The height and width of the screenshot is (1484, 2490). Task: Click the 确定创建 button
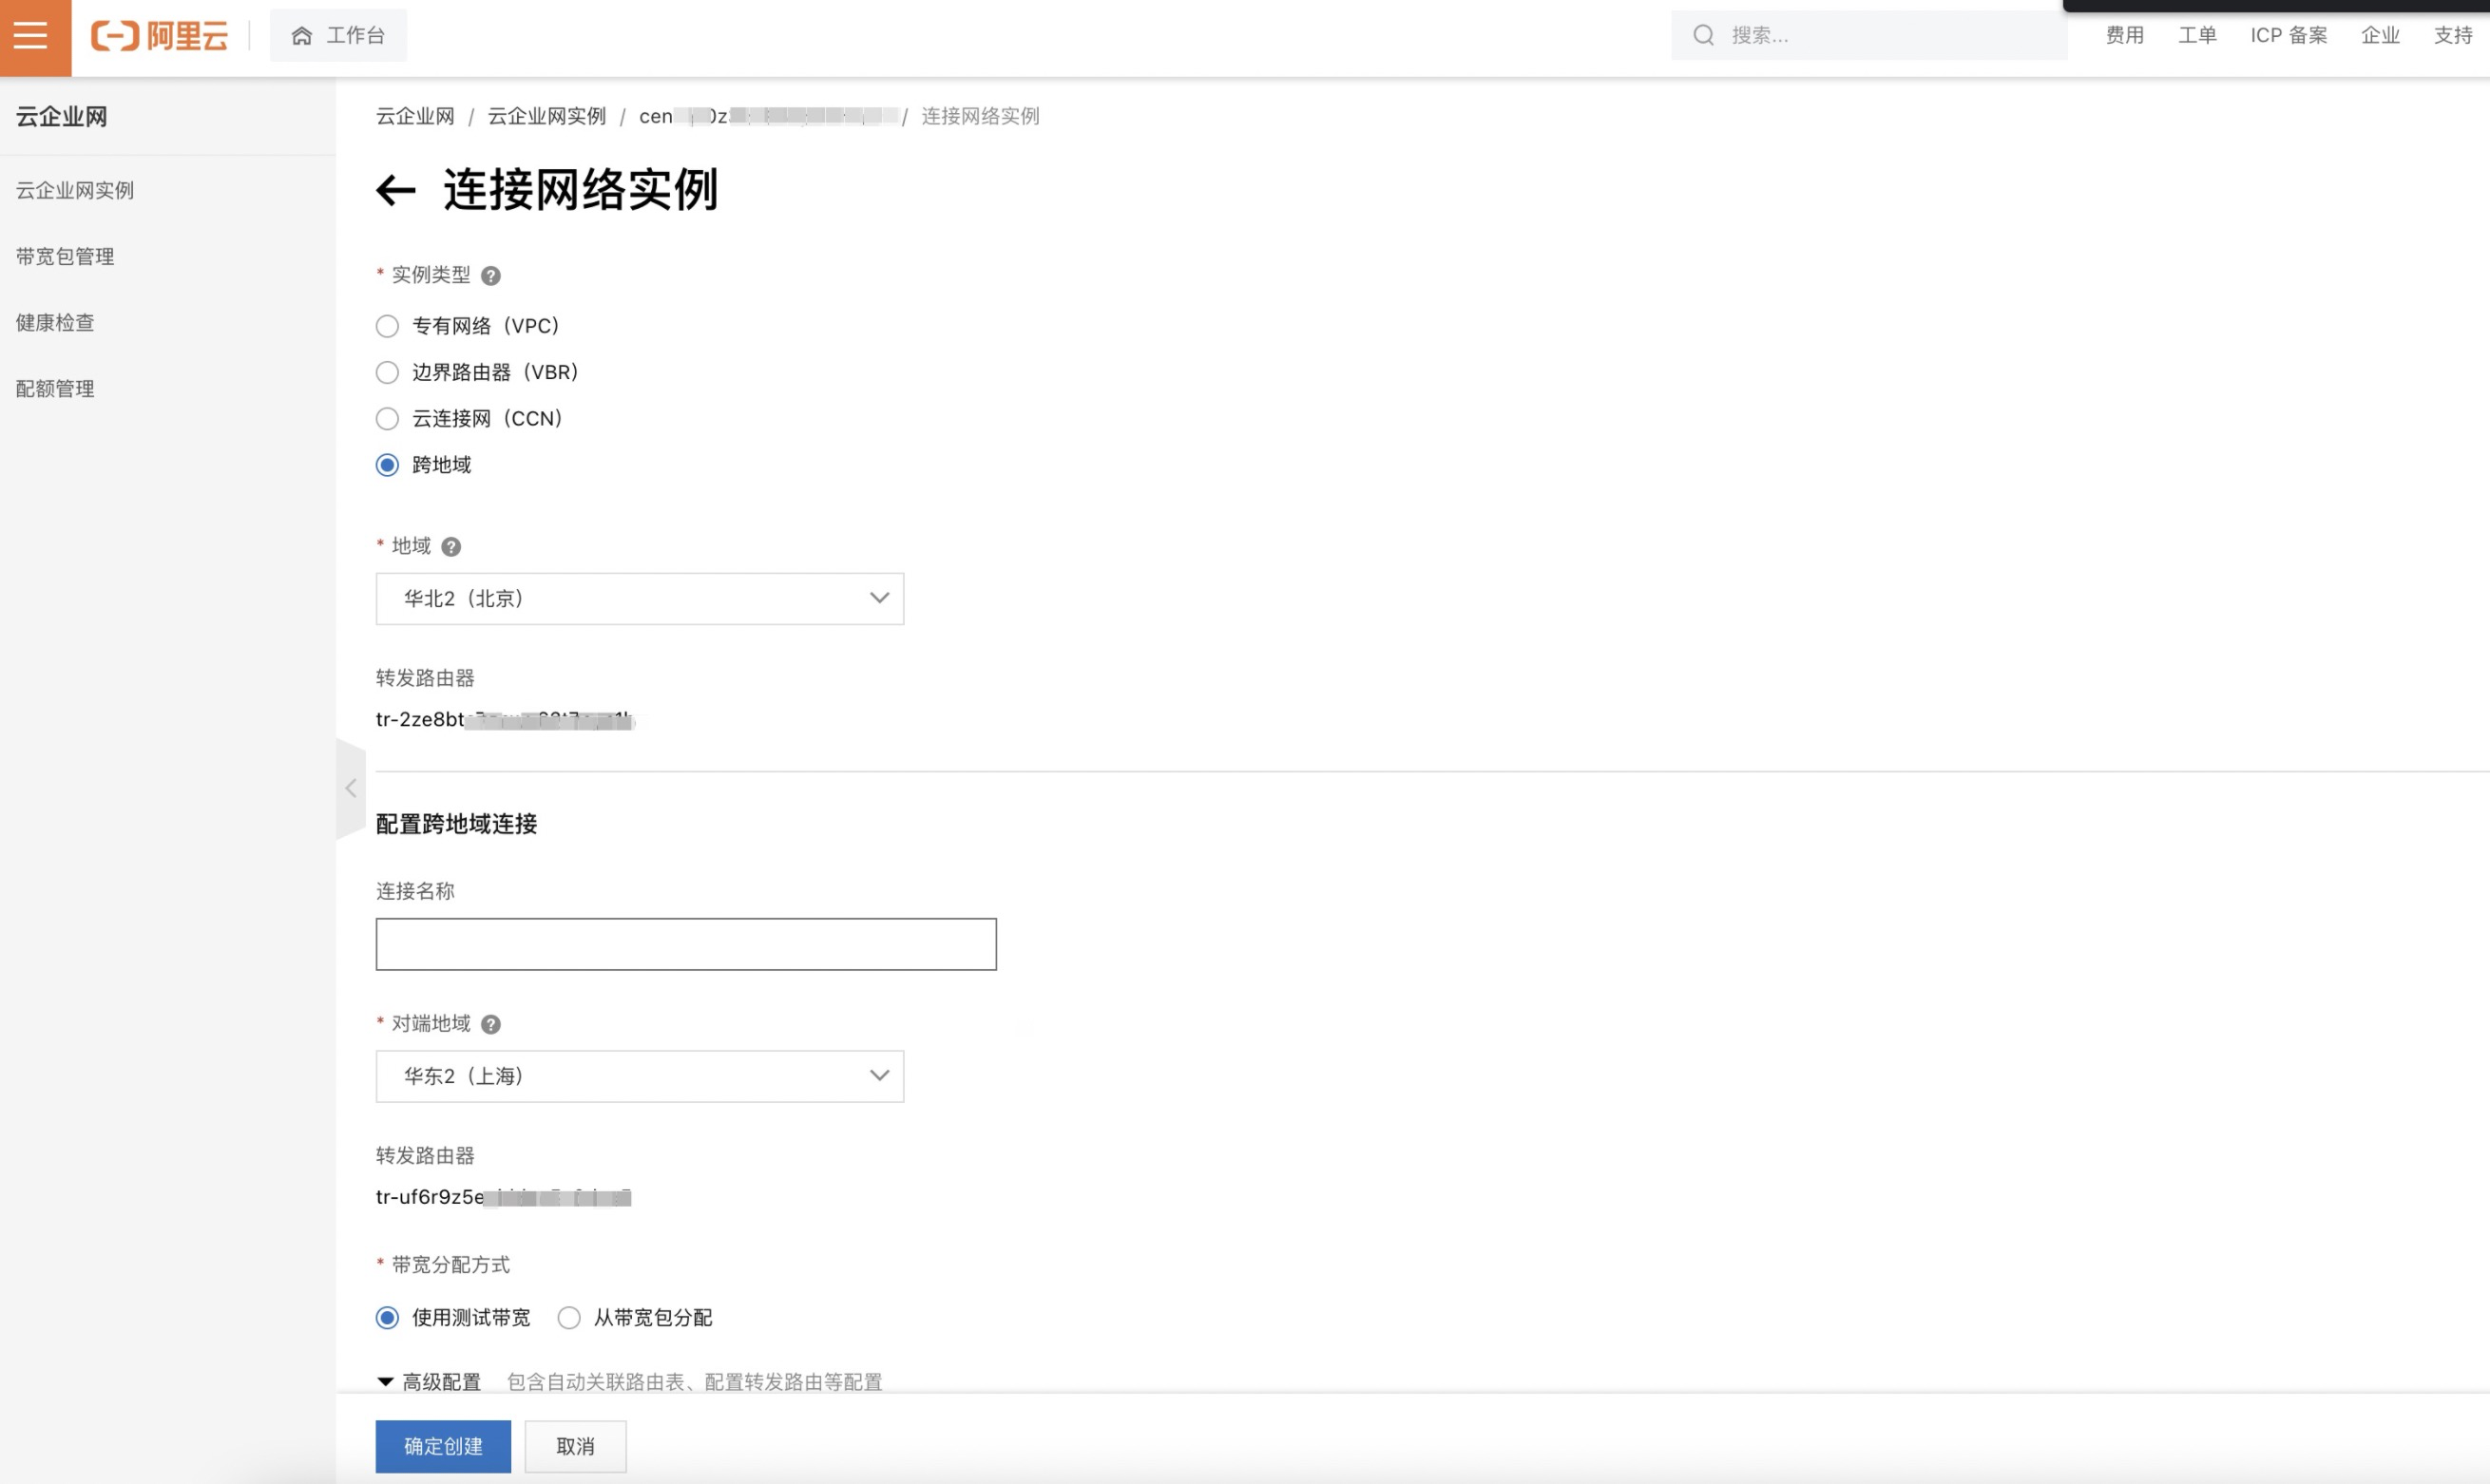[443, 1446]
